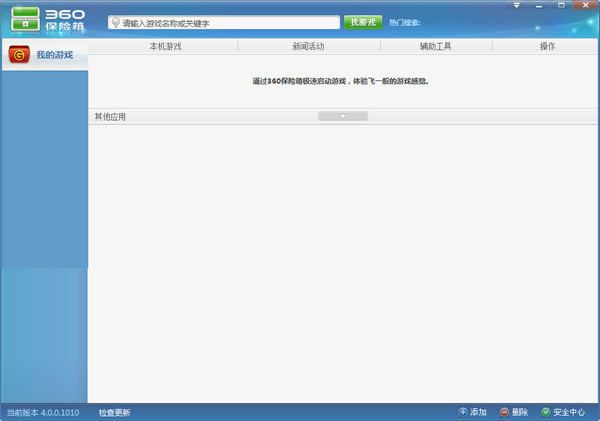Focus the game name search input field
Screen dimensions: 600x421
point(229,22)
